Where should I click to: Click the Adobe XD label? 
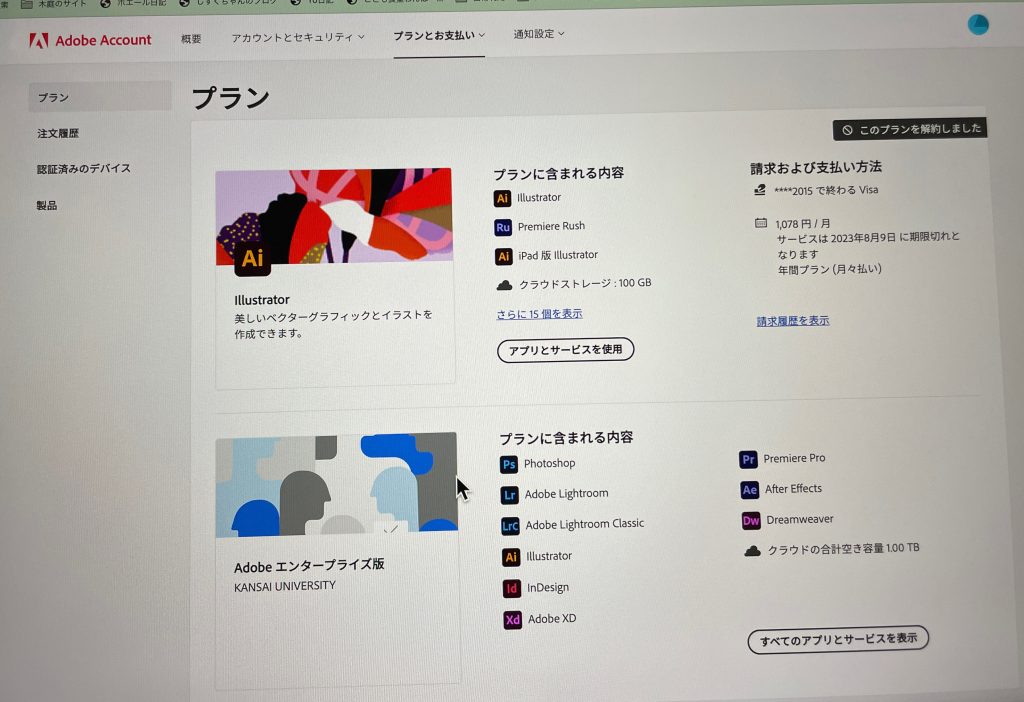pos(552,619)
